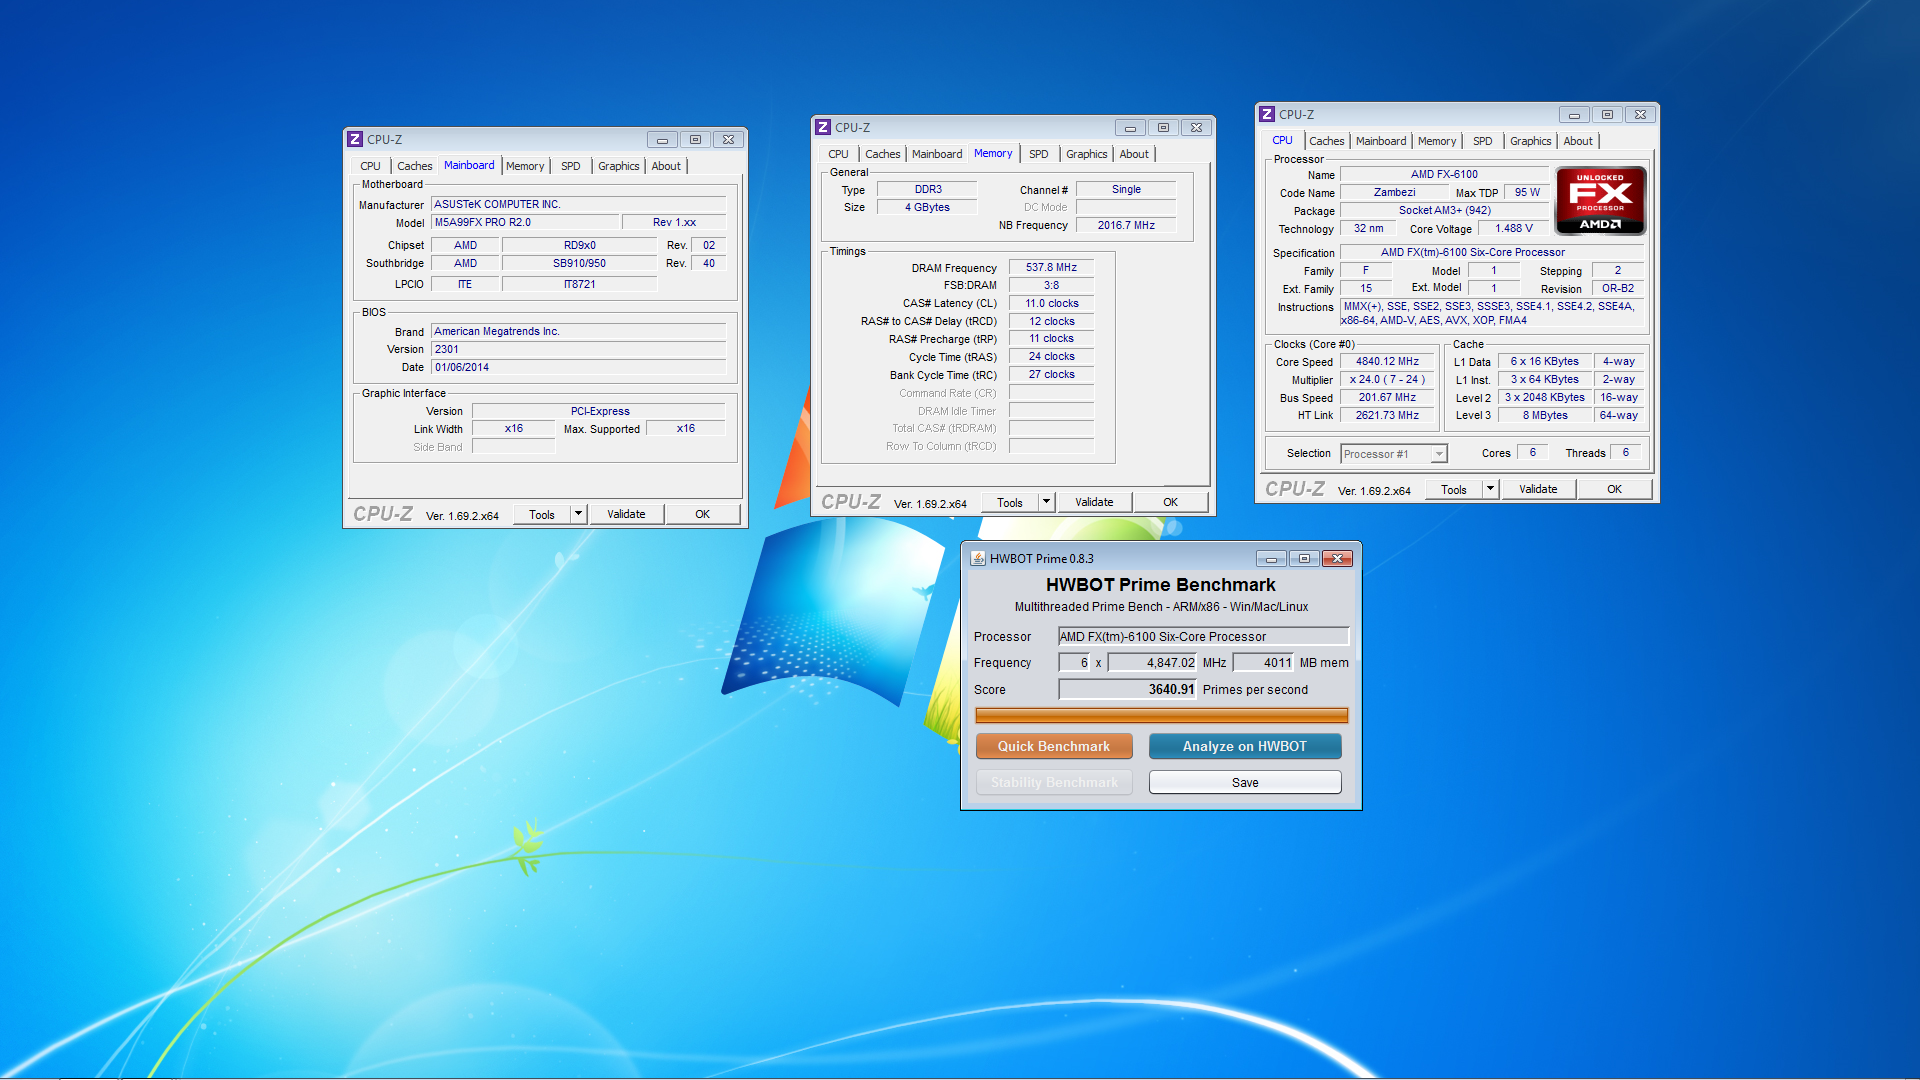Click the Score field showing 3640.91

(x=1127, y=689)
